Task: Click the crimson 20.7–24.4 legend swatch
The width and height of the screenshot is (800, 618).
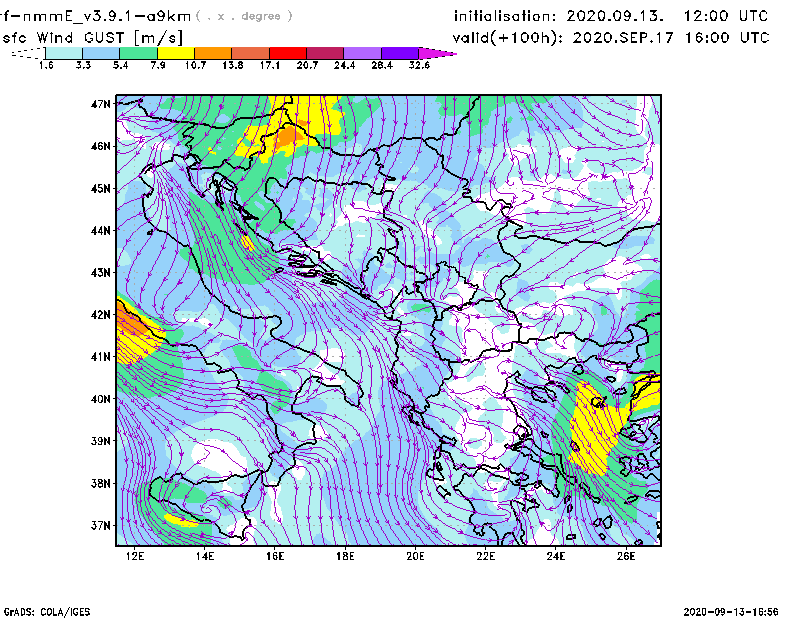Action: click(x=325, y=53)
